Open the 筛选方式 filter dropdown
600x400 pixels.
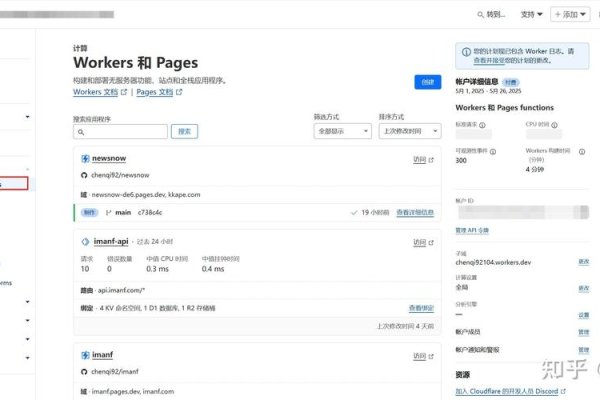pyautogui.click(x=342, y=131)
